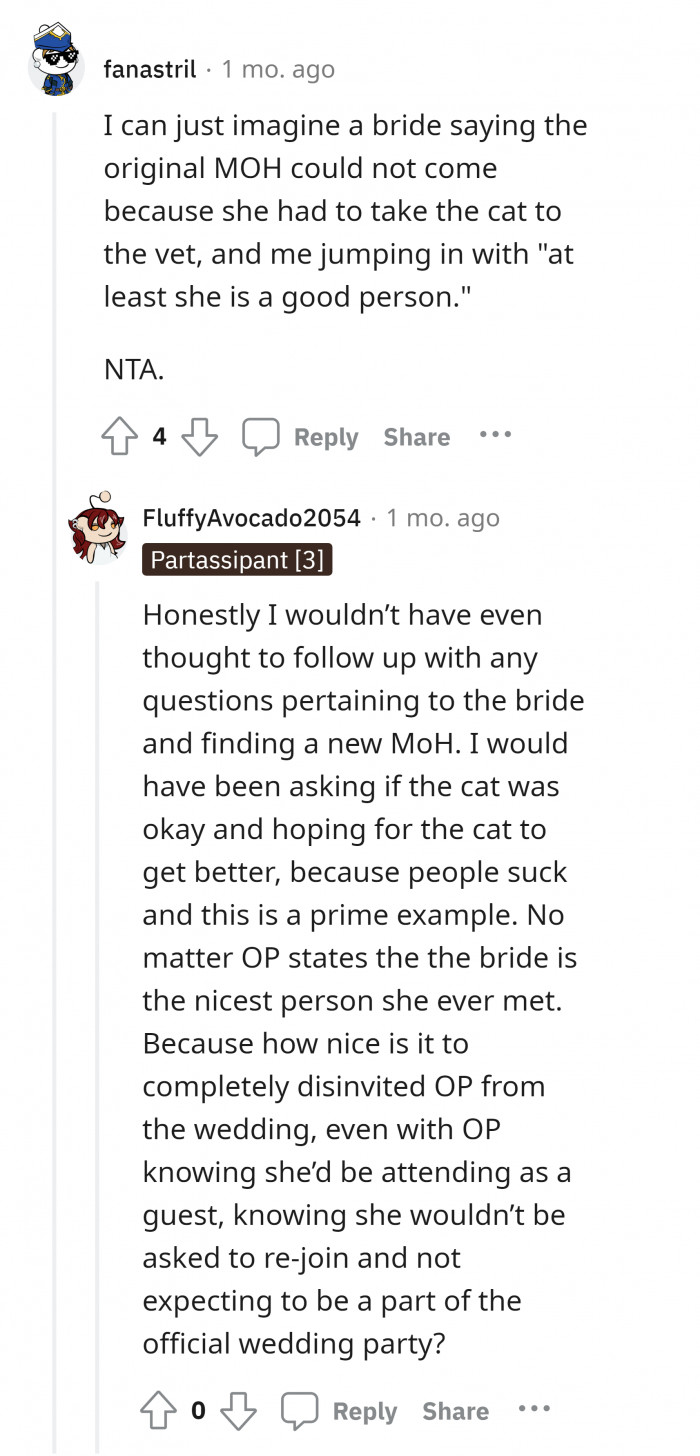Toggle the vote score 0 on FluffyAvocado2054's comment
Viewport: 700px width, 1456px height.
(197, 1410)
